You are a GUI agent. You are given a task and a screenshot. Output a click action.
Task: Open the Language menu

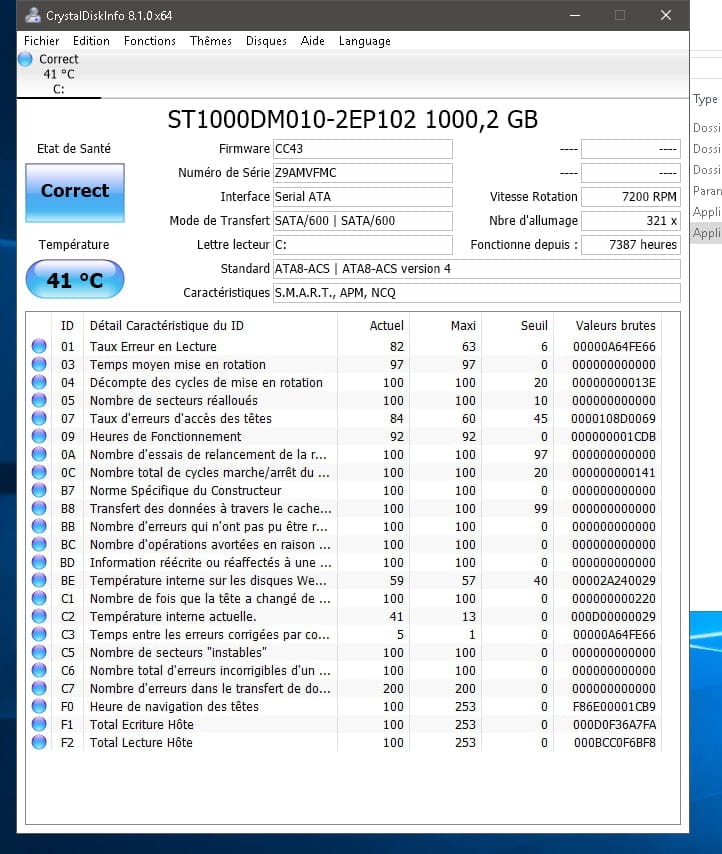tap(365, 41)
